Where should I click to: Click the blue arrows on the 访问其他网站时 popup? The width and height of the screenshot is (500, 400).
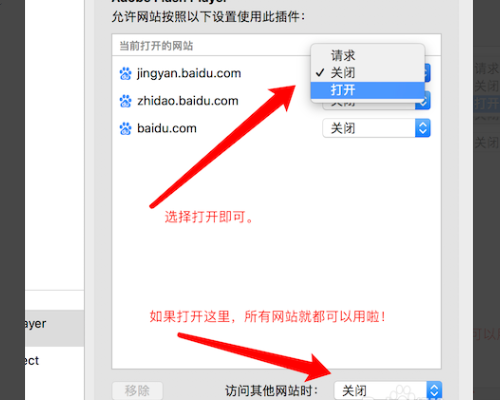tap(434, 390)
